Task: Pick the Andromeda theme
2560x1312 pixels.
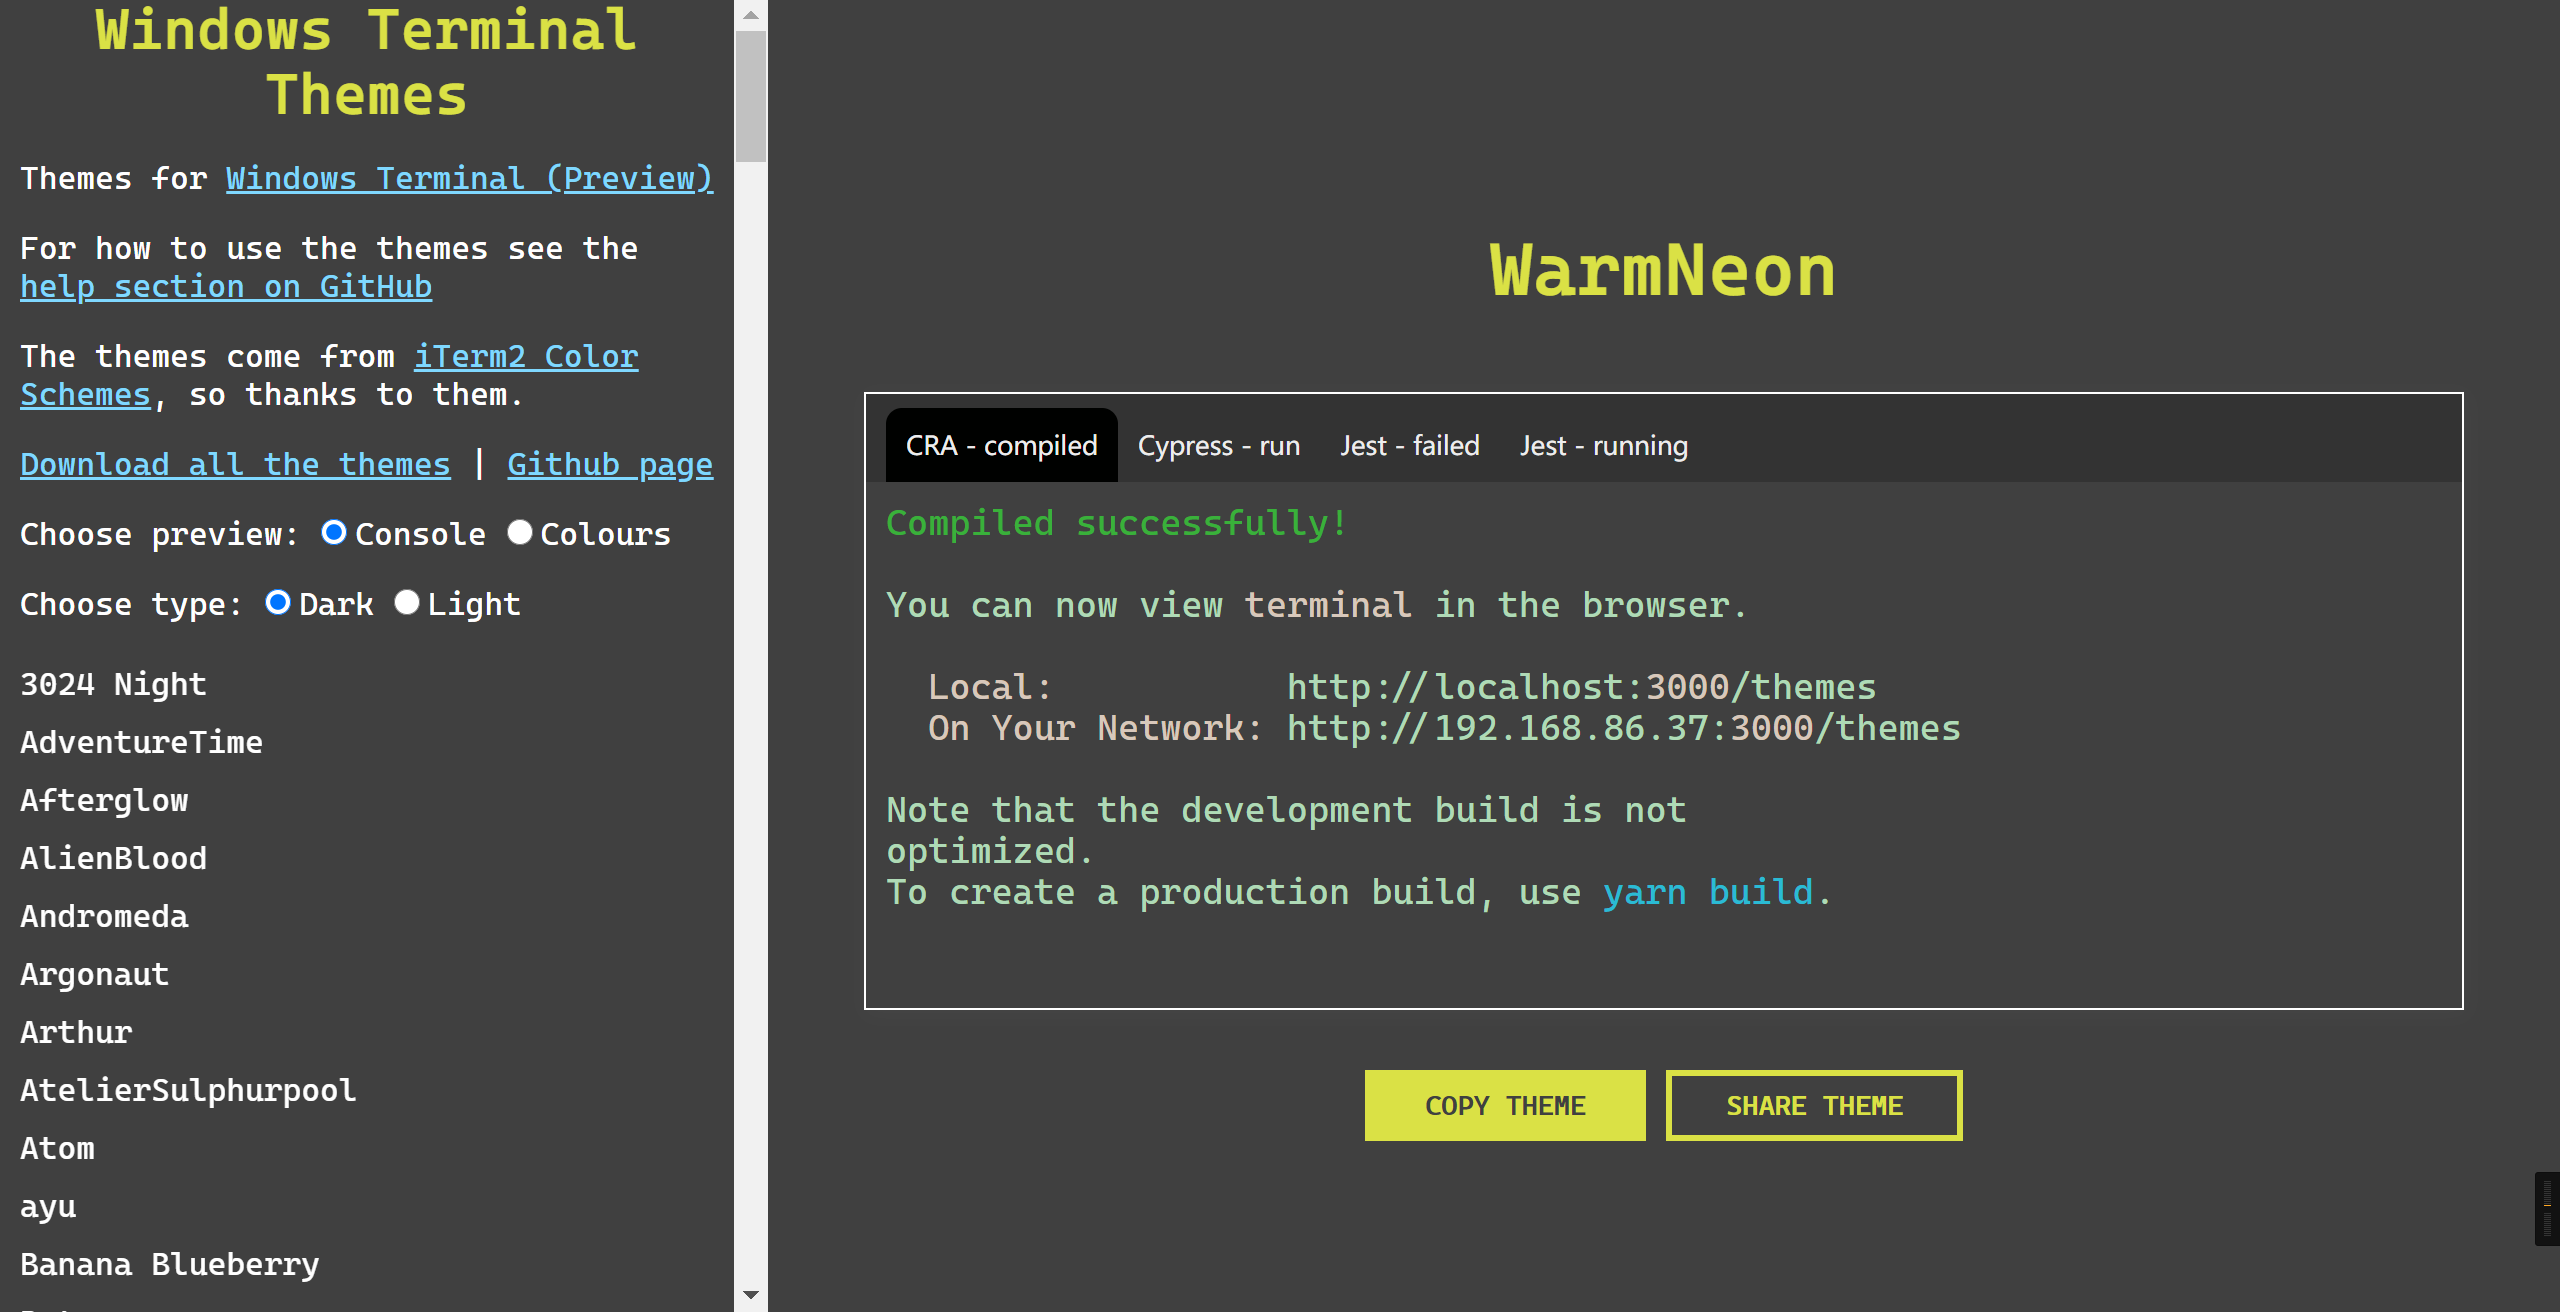Action: tap(104, 917)
